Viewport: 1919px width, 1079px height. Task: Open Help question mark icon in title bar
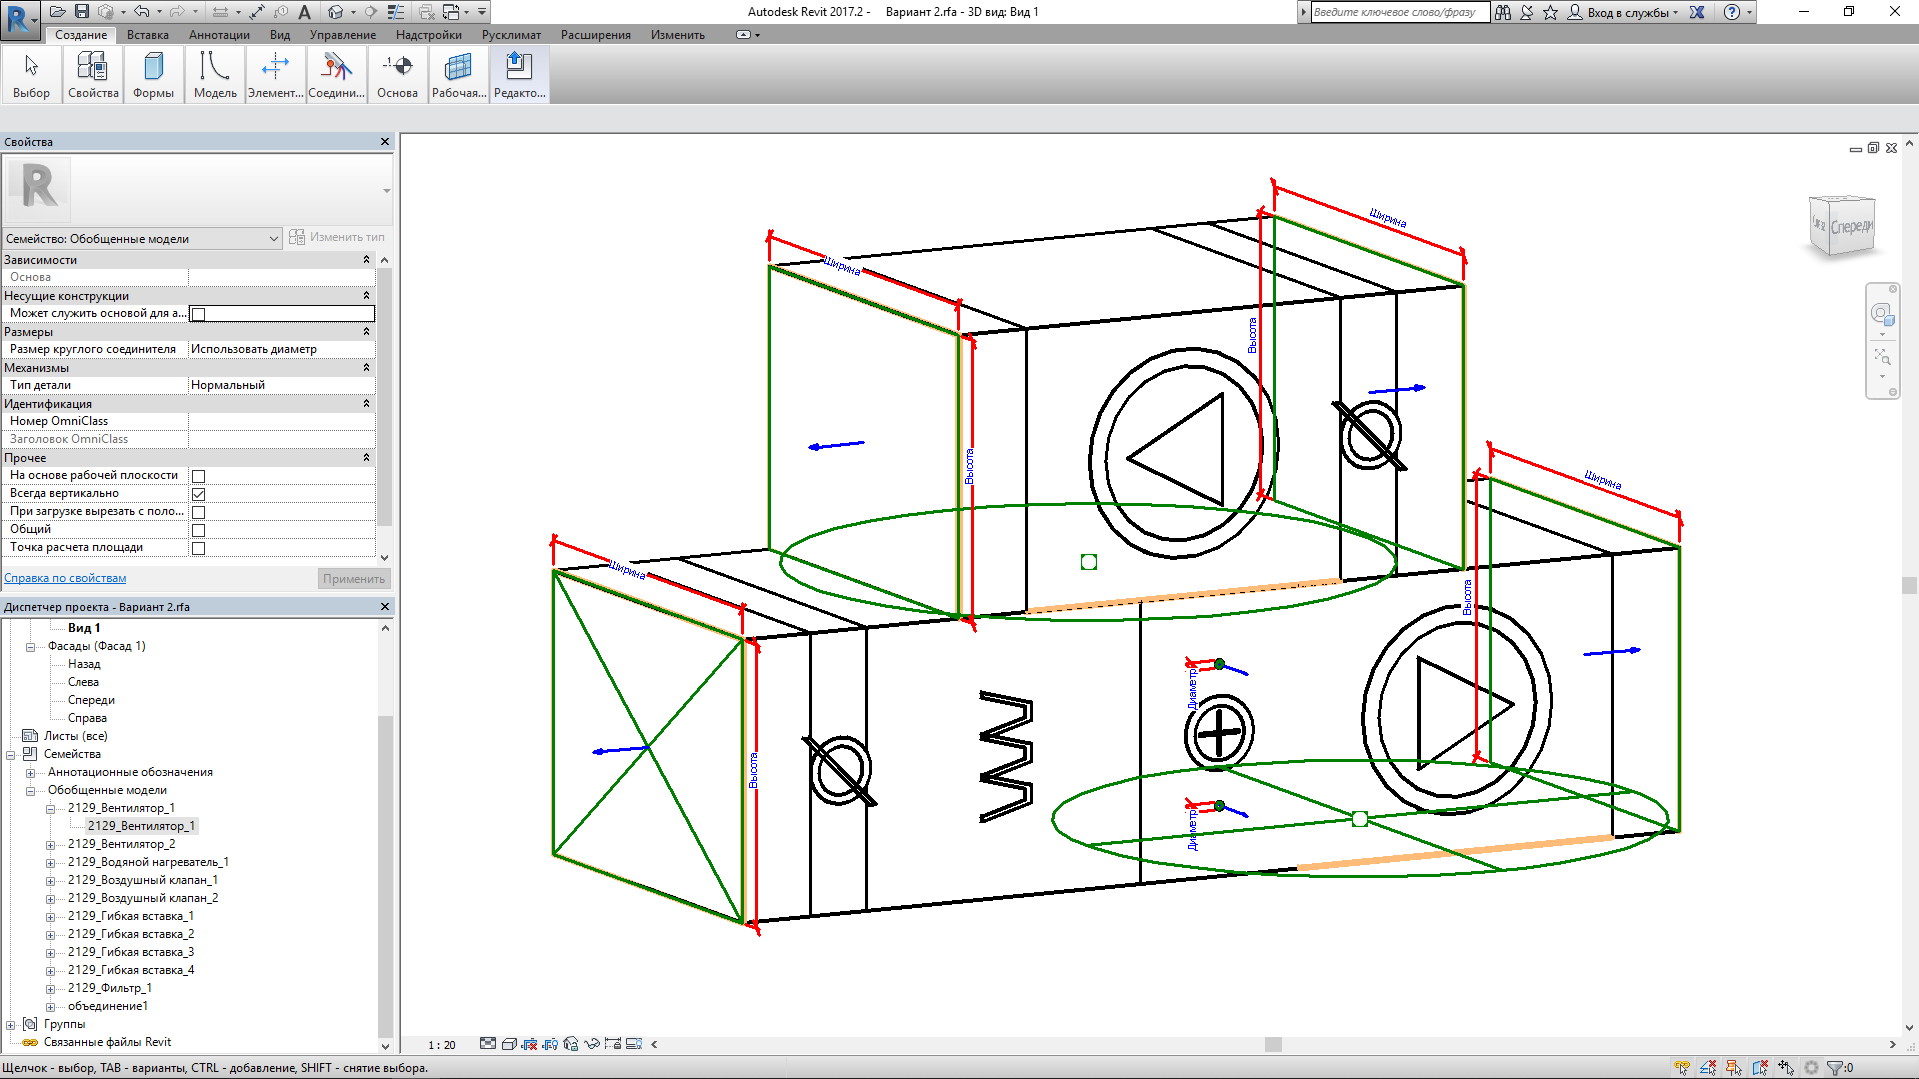(1732, 12)
